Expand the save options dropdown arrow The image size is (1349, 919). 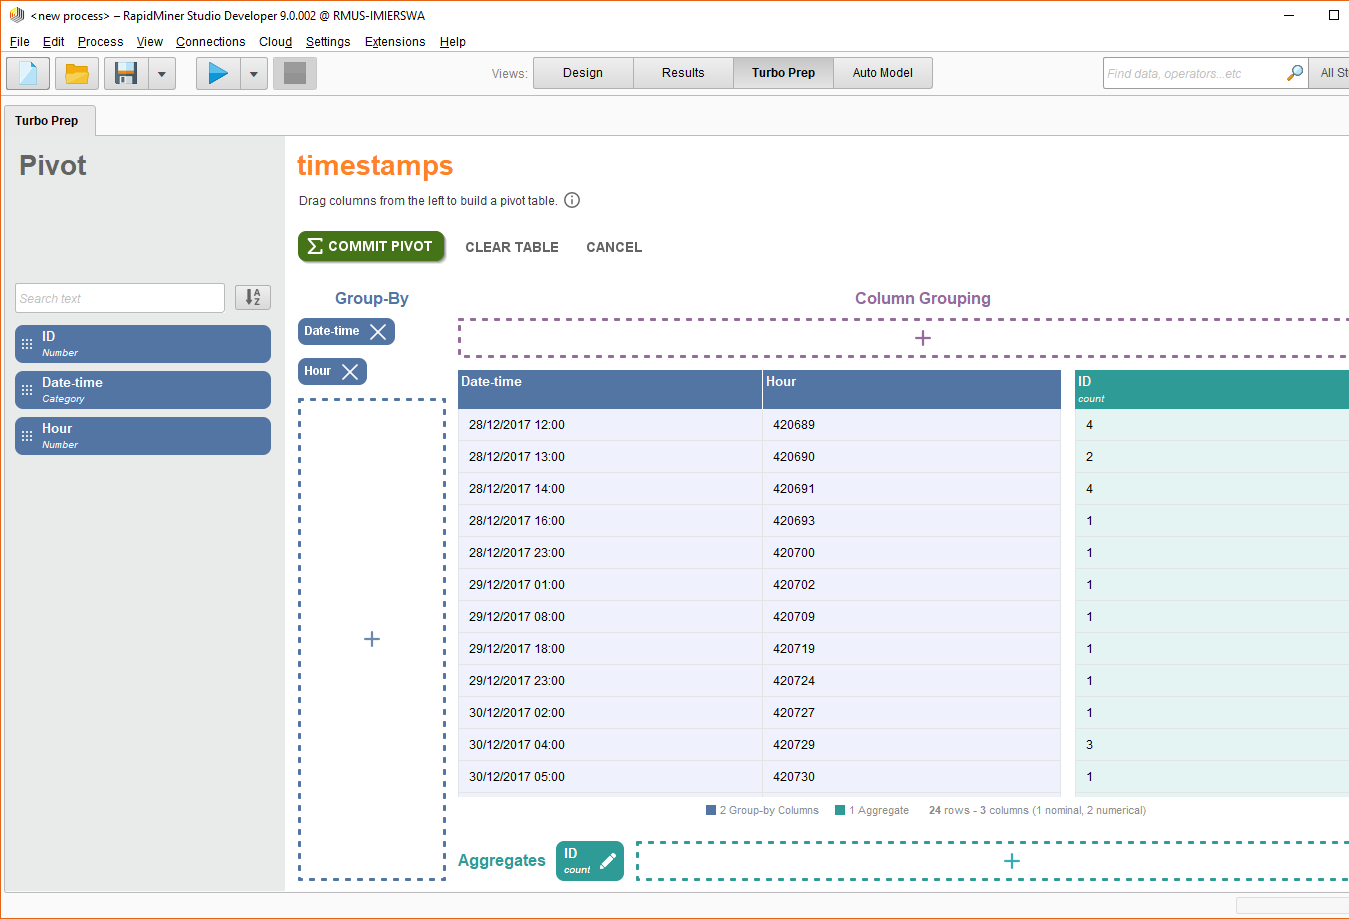[x=162, y=73]
